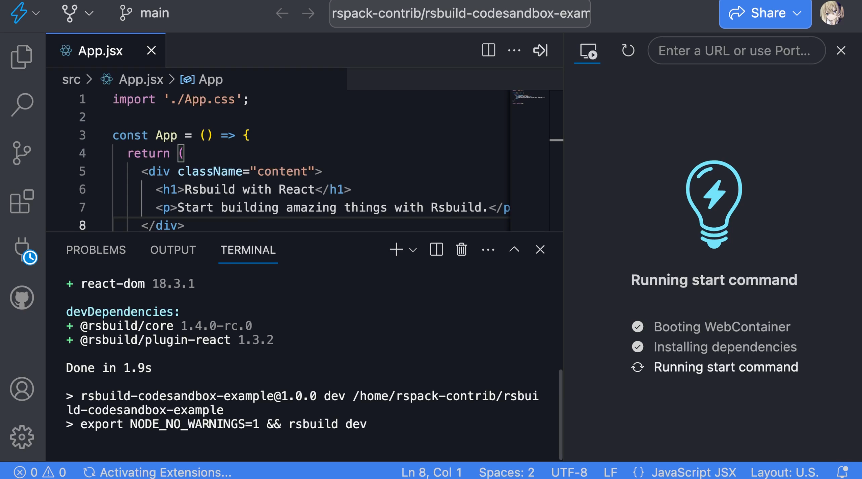Click the preview device toggle icon

click(588, 51)
